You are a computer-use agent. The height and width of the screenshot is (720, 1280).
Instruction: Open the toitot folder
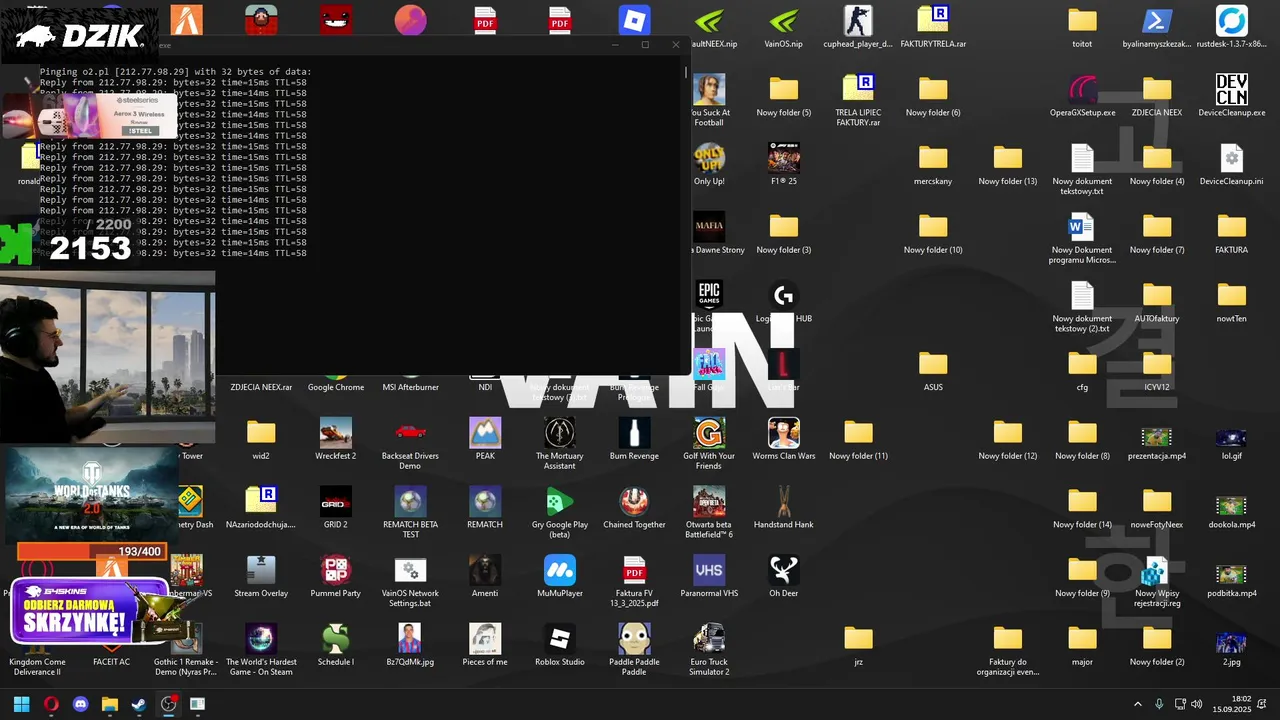pos(1082,28)
